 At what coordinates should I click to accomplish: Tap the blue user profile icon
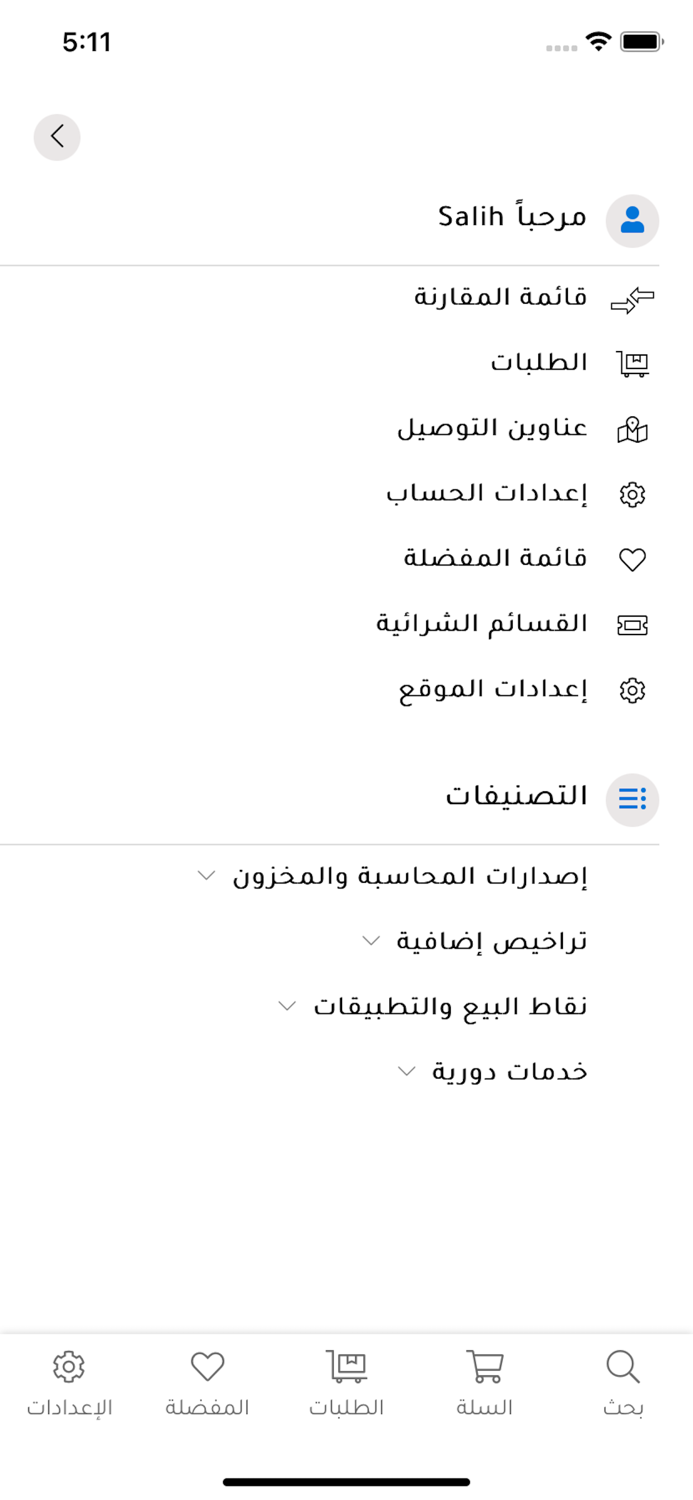coord(632,219)
